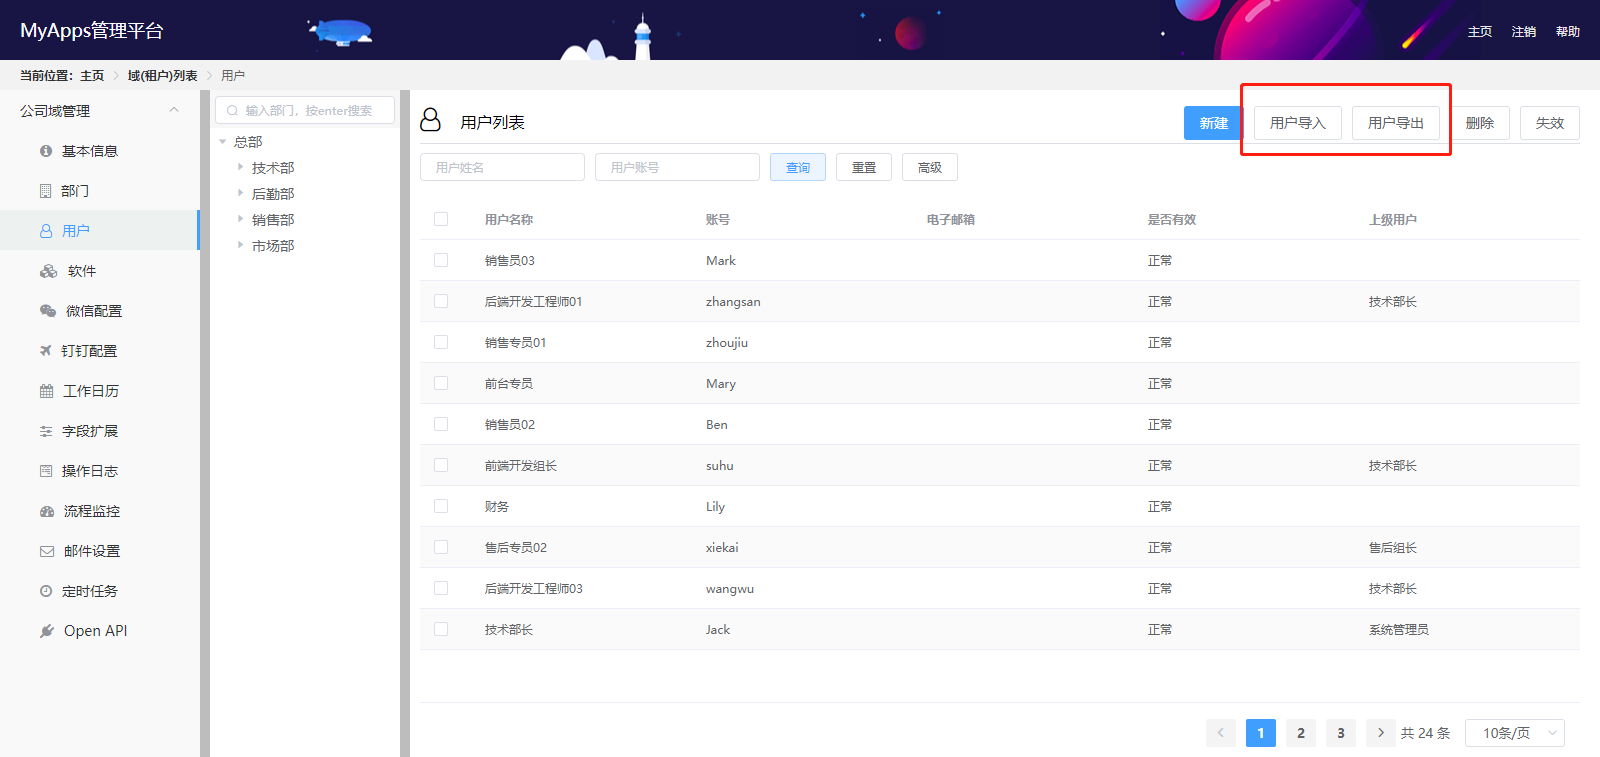Expand the 技术部 department tree node
Viewport: 1600px width, 757px height.
point(240,167)
